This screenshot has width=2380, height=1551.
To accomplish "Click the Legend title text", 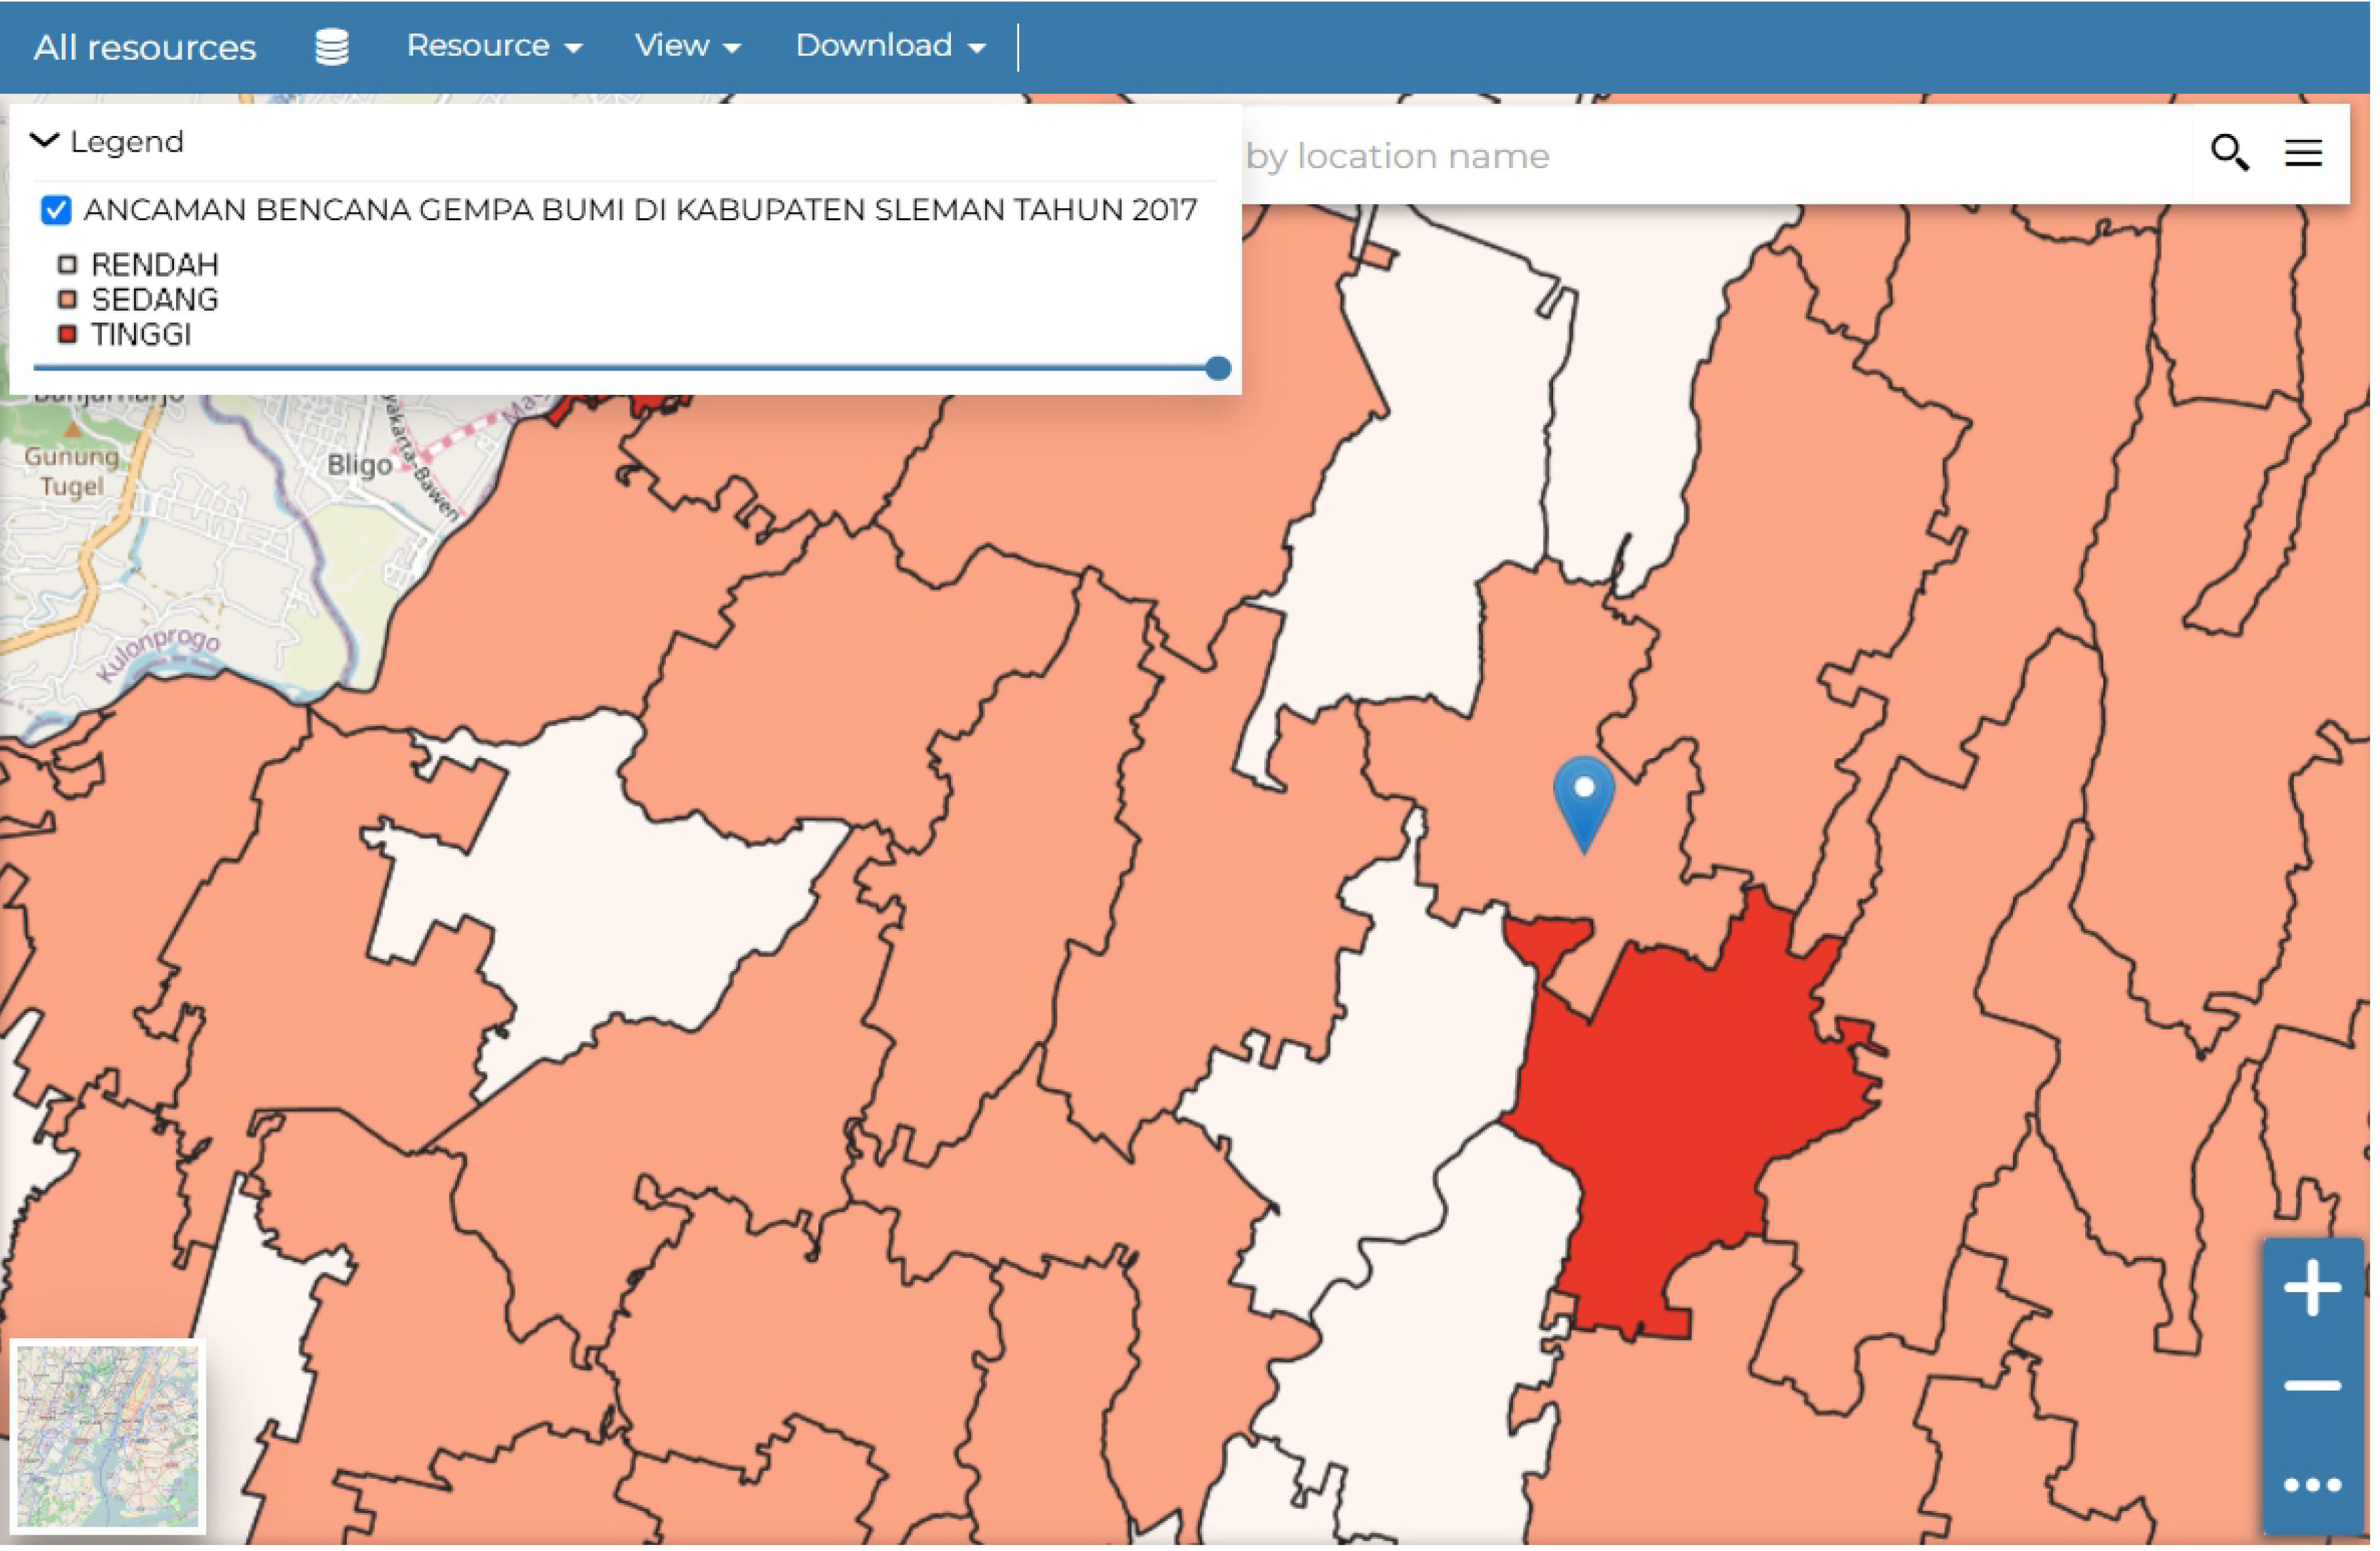I will click(127, 142).
